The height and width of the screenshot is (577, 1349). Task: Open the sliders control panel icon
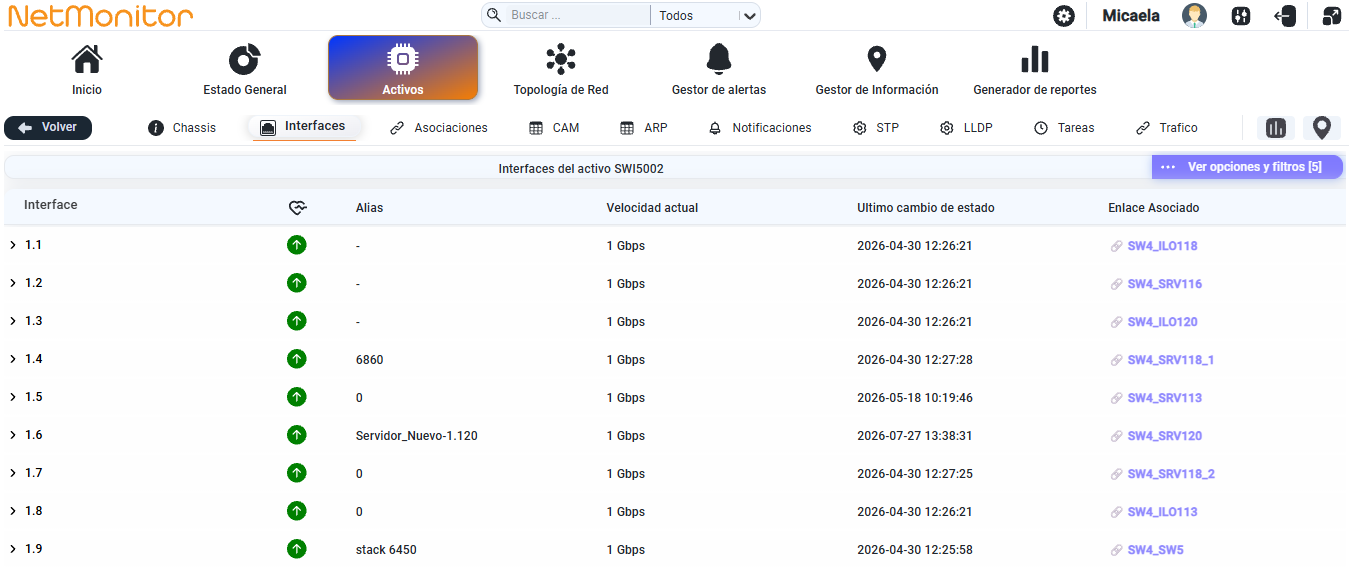point(1241,16)
